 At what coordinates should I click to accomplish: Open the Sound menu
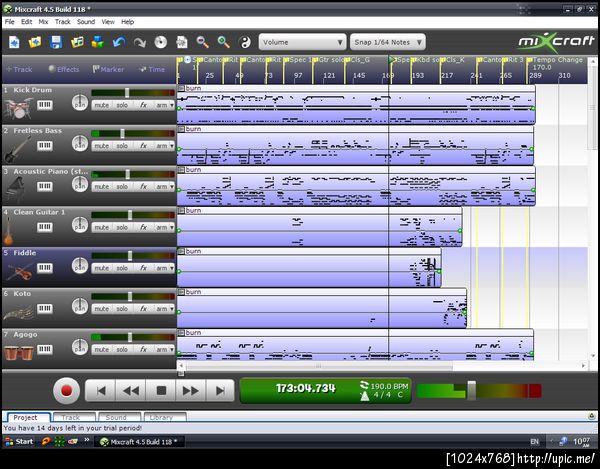86,22
